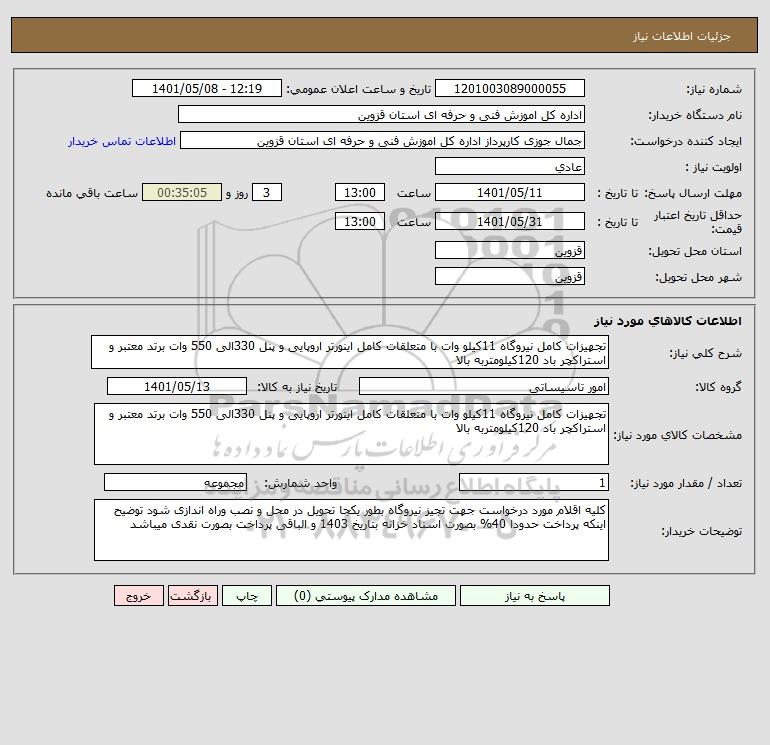Click the مشخصات کالای مورد نیاز label
Image resolution: width=770 pixels, height=745 pixels.
677,435
